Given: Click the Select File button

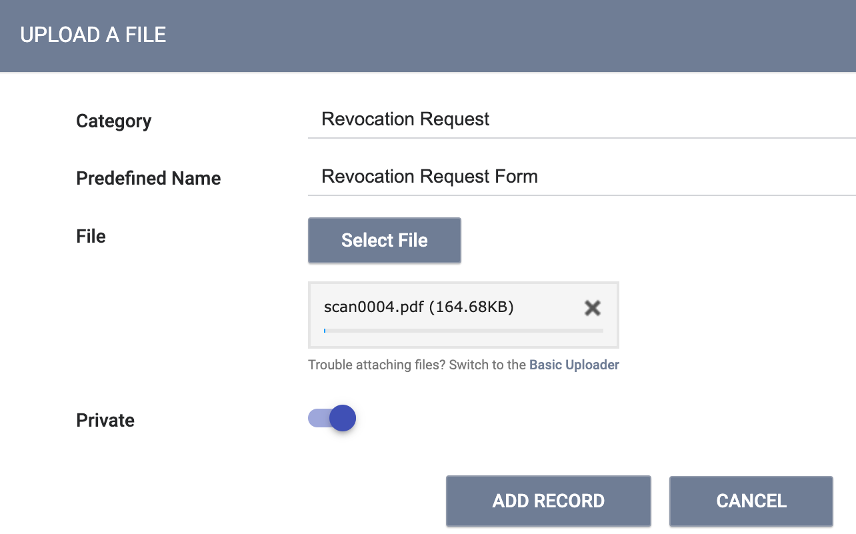Looking at the screenshot, I should 384,240.
